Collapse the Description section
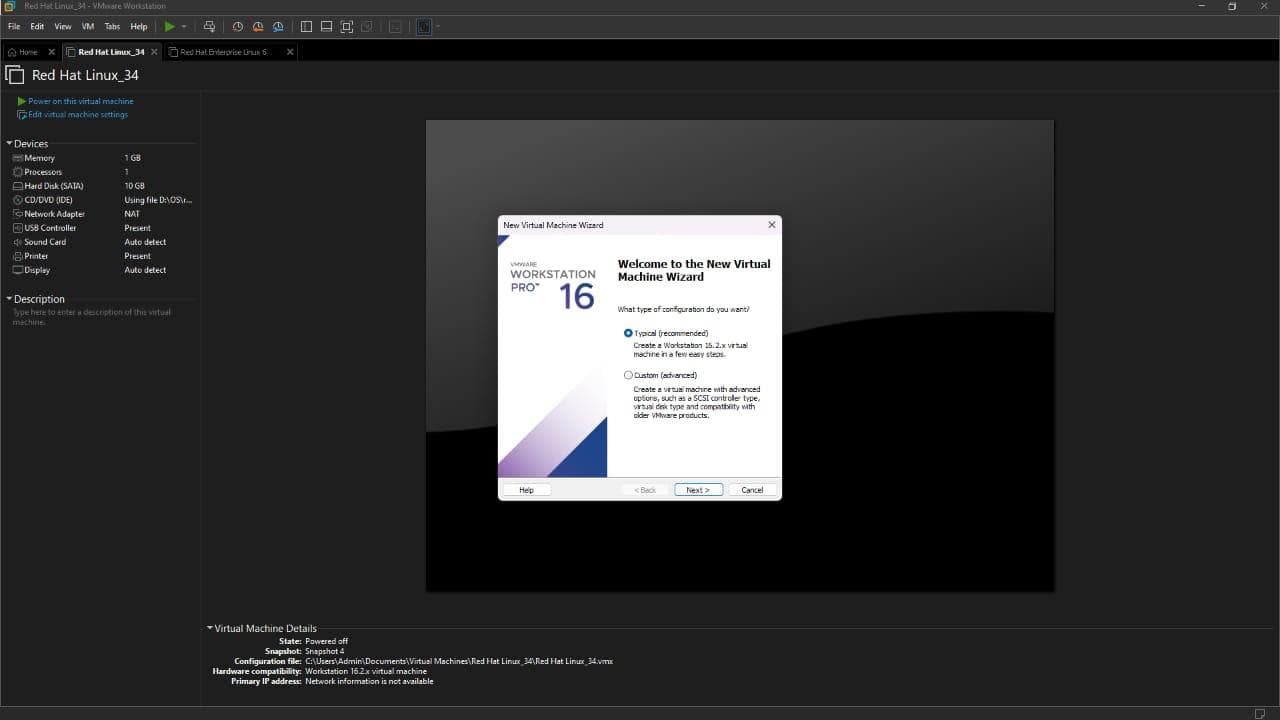Screen dimensions: 1280x720 10,299
